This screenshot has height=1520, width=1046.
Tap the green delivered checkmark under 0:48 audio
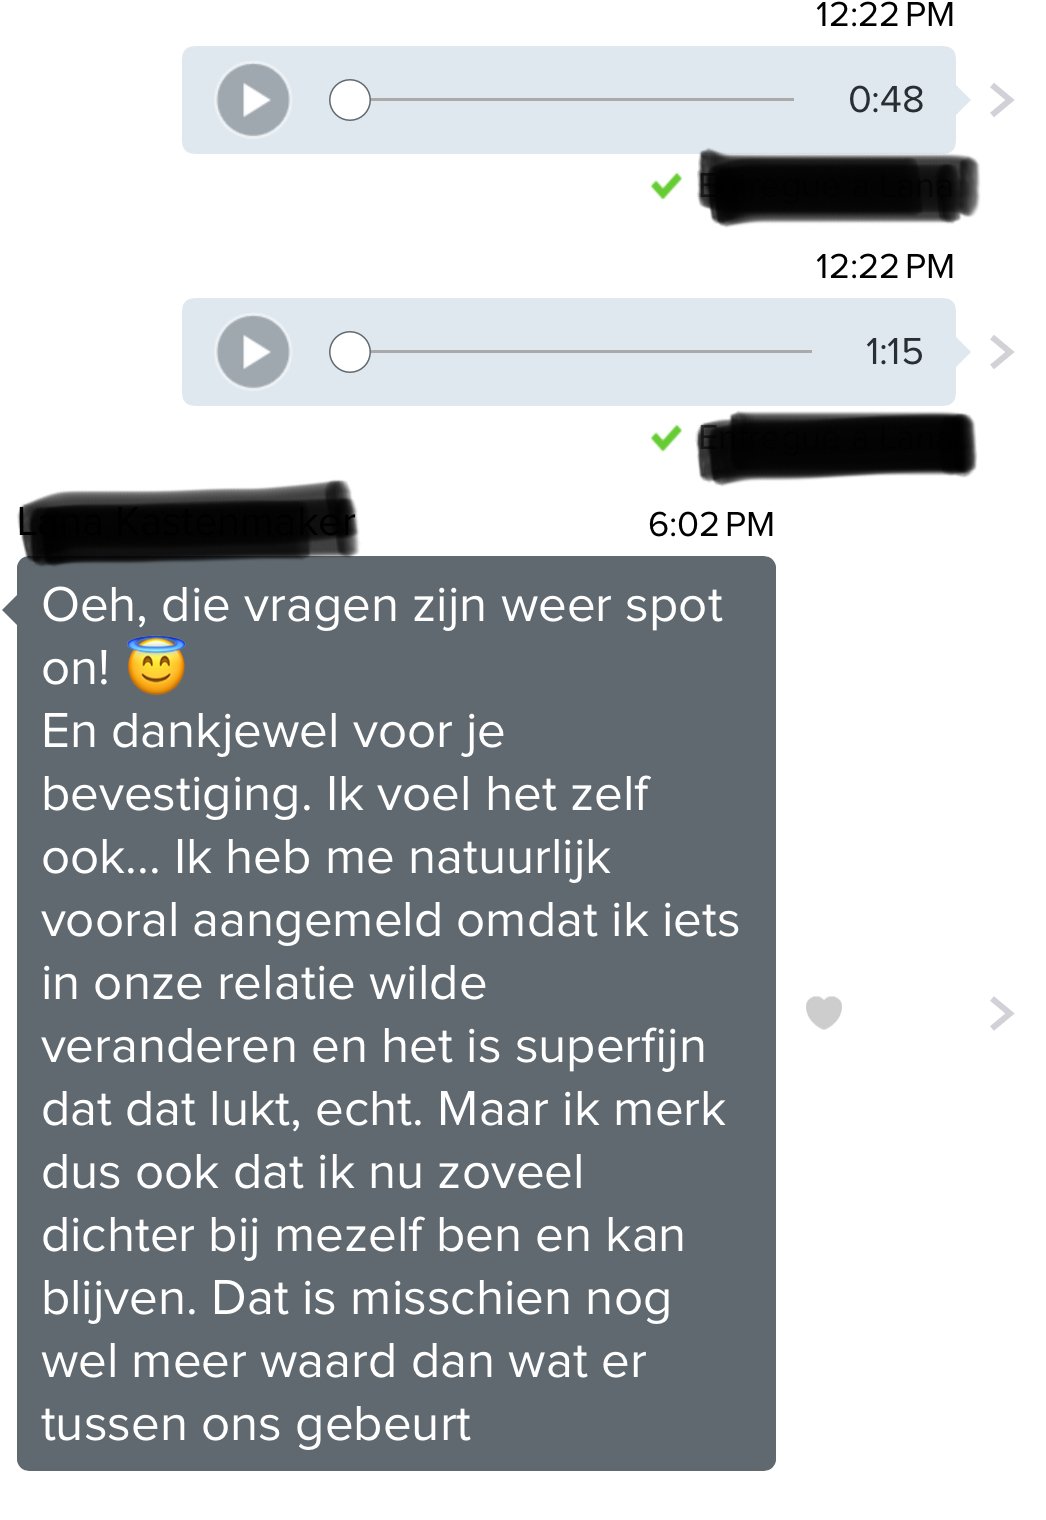coord(666,185)
